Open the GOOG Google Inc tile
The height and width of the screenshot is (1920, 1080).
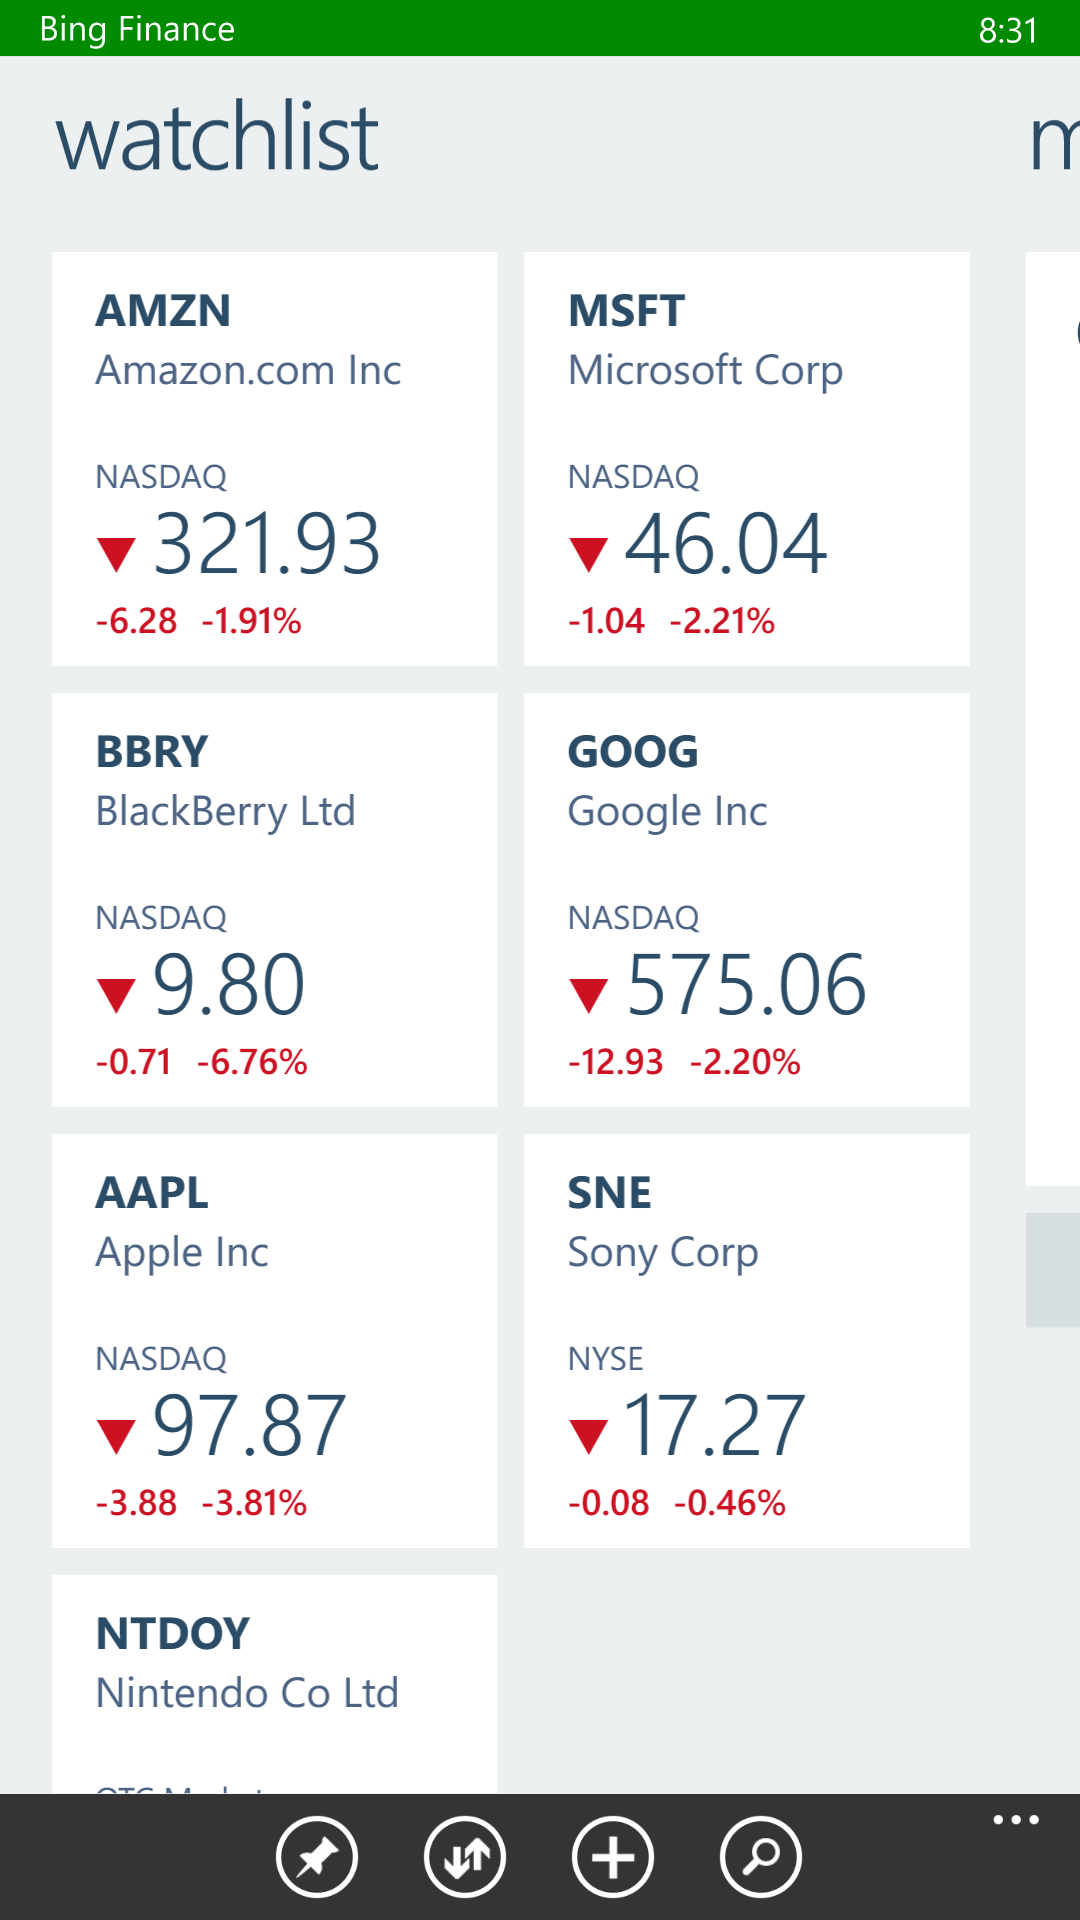[746, 900]
